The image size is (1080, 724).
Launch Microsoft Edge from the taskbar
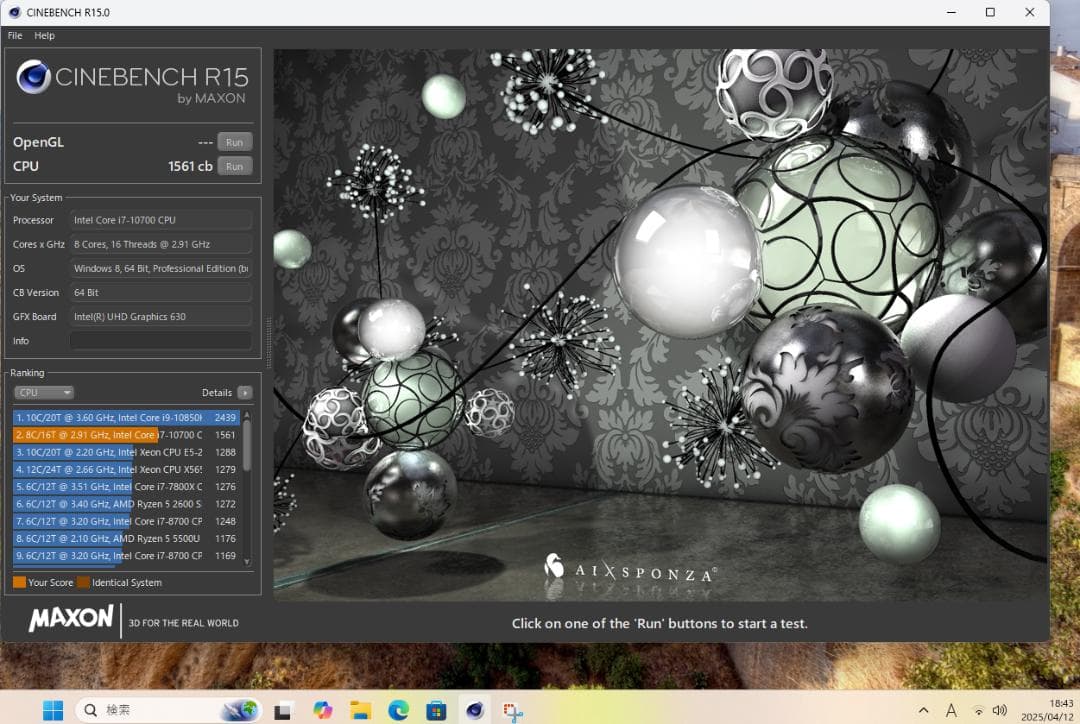398,710
